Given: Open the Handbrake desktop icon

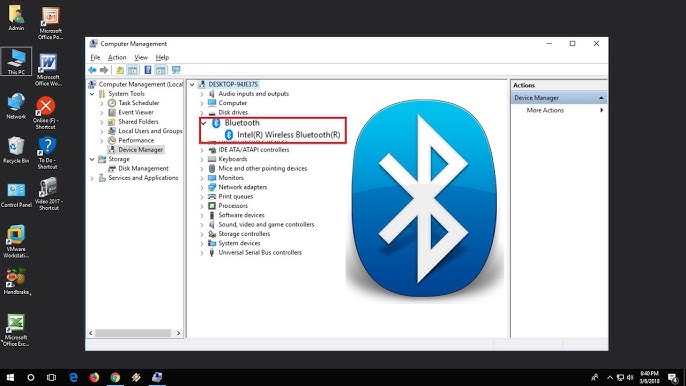Looking at the screenshot, I should [16, 281].
